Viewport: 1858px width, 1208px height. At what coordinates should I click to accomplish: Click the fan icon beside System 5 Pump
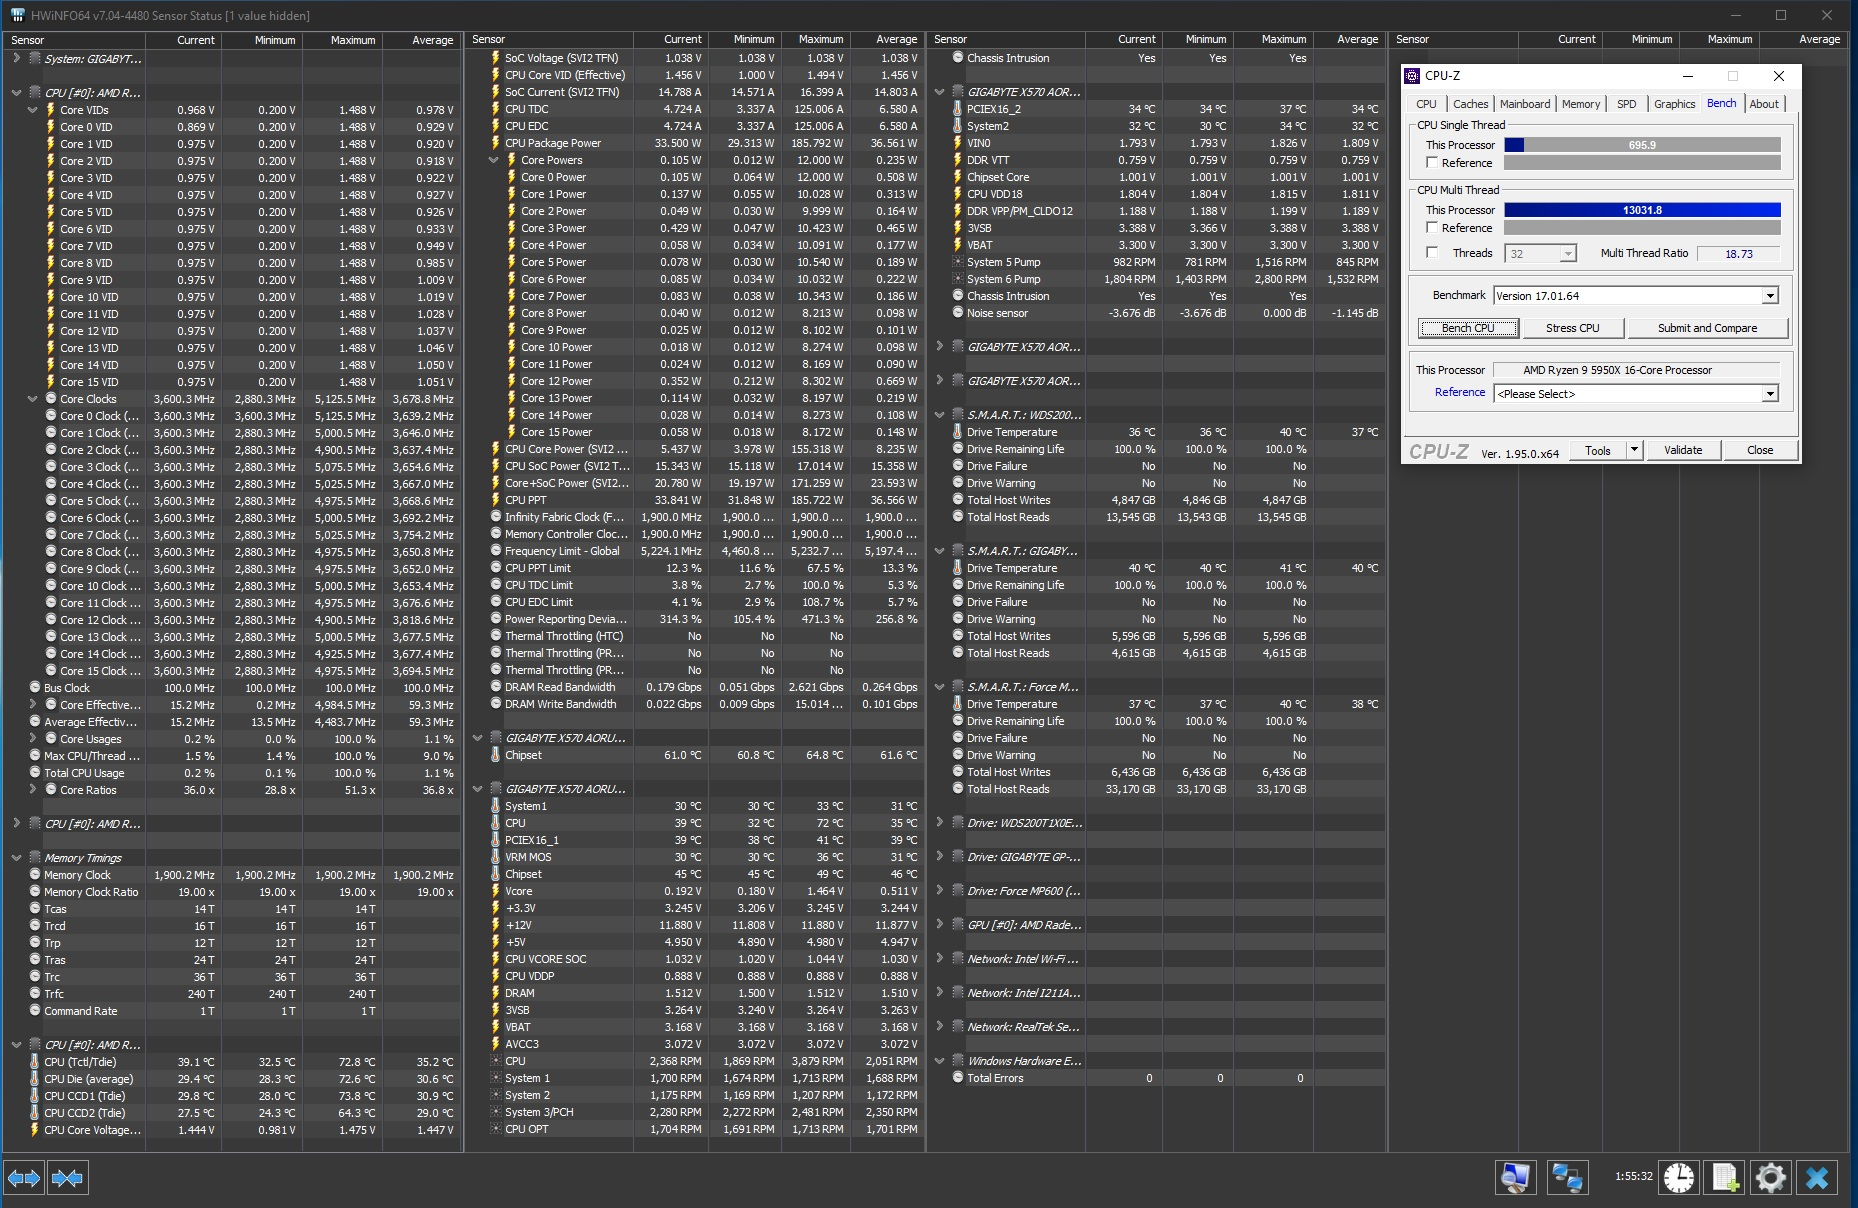tap(958, 262)
